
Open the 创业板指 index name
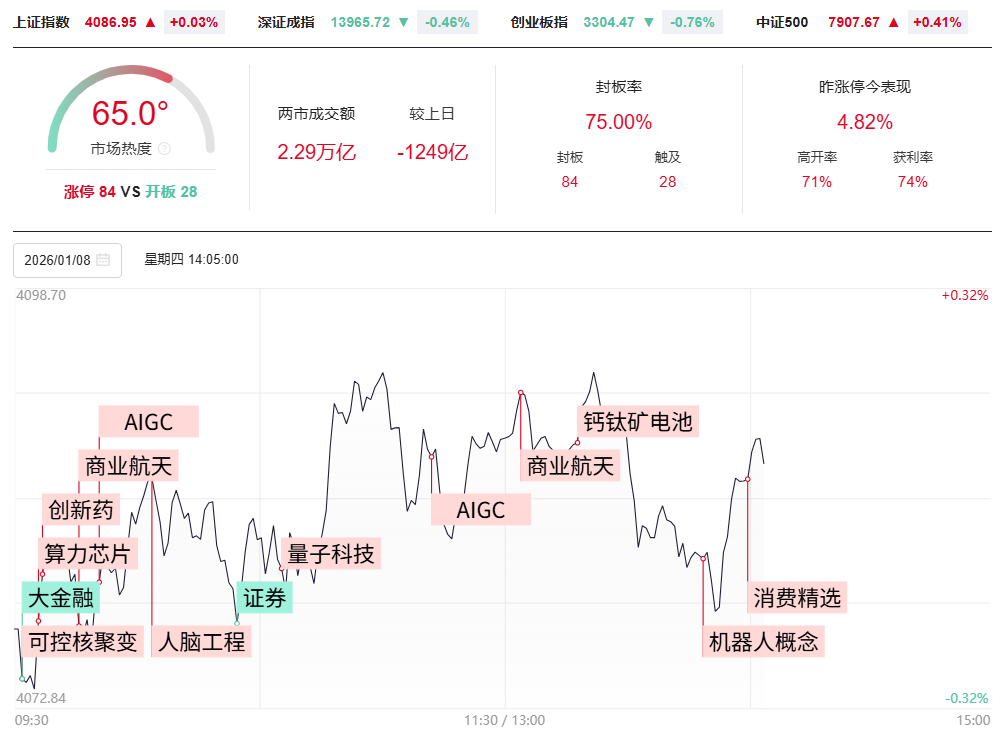point(539,22)
